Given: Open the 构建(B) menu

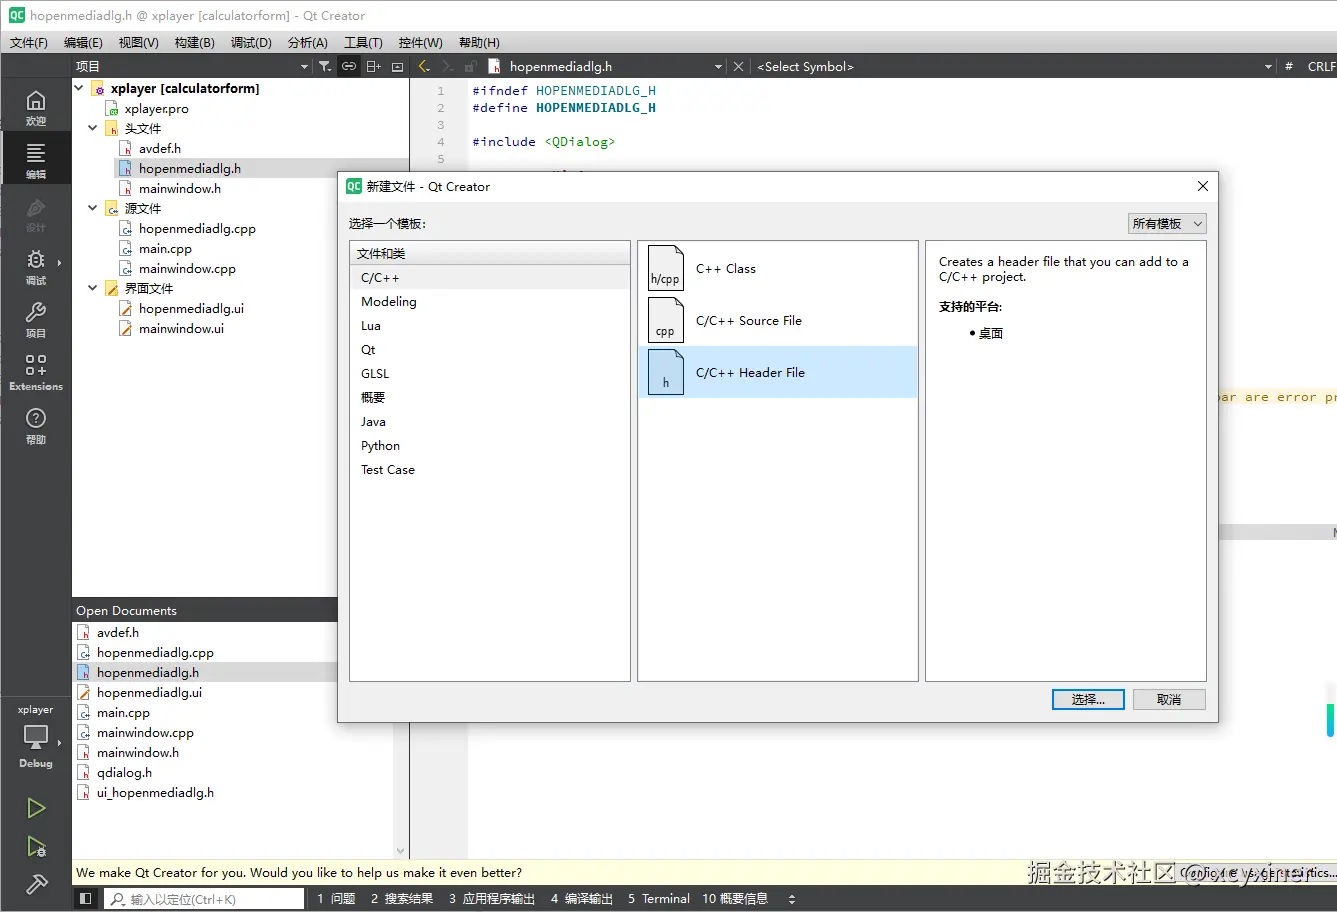Looking at the screenshot, I should point(194,42).
